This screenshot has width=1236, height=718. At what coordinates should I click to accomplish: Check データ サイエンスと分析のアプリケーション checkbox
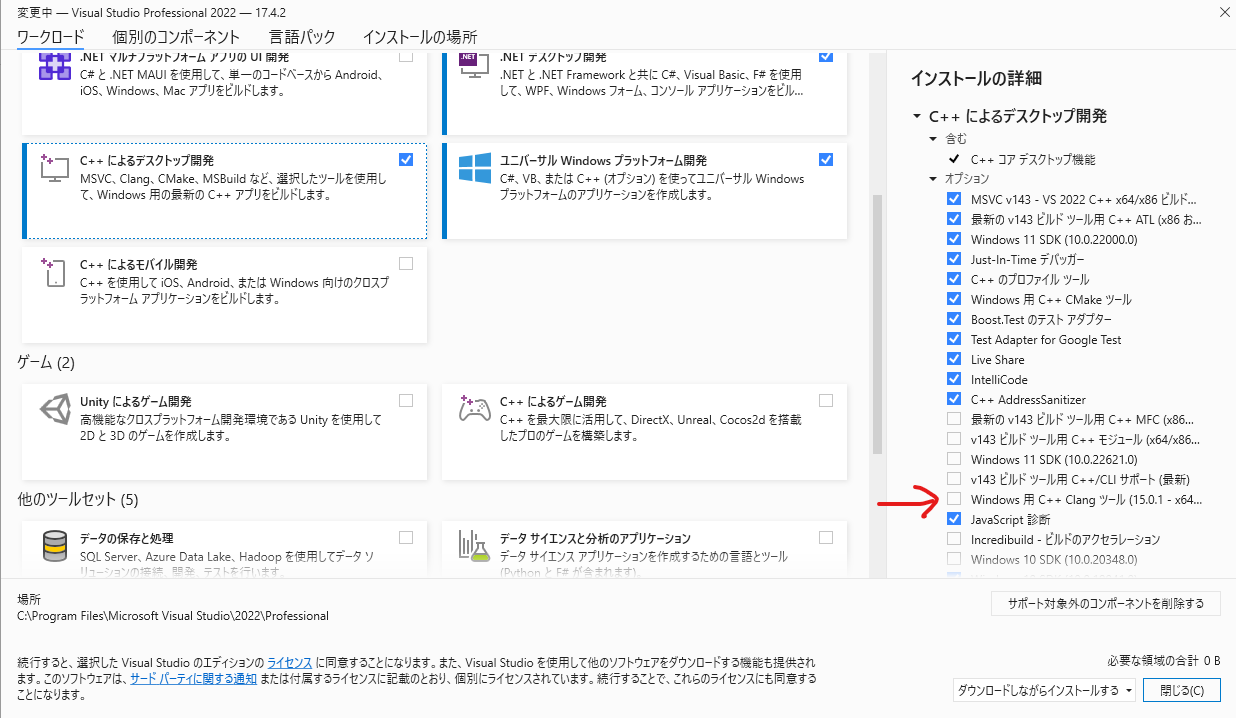click(x=825, y=538)
